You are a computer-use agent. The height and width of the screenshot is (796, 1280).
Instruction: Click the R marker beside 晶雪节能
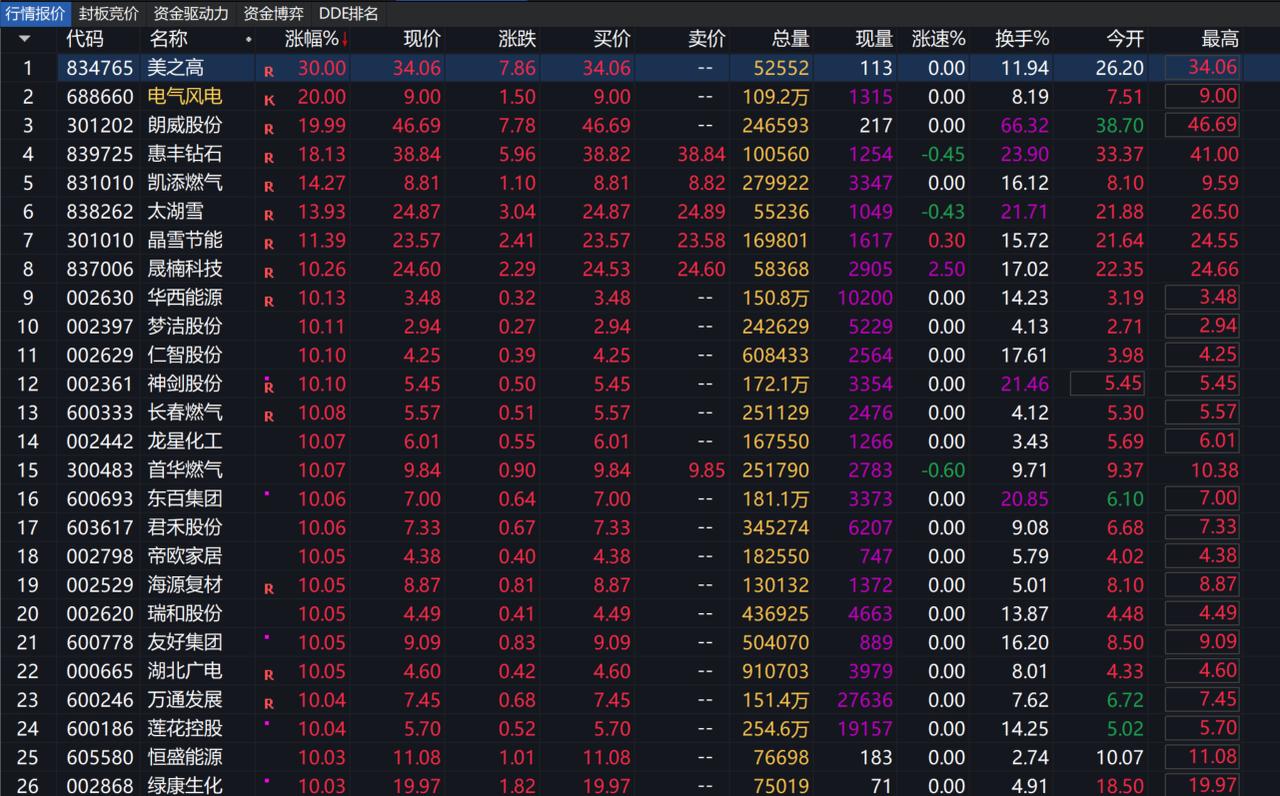(268, 244)
